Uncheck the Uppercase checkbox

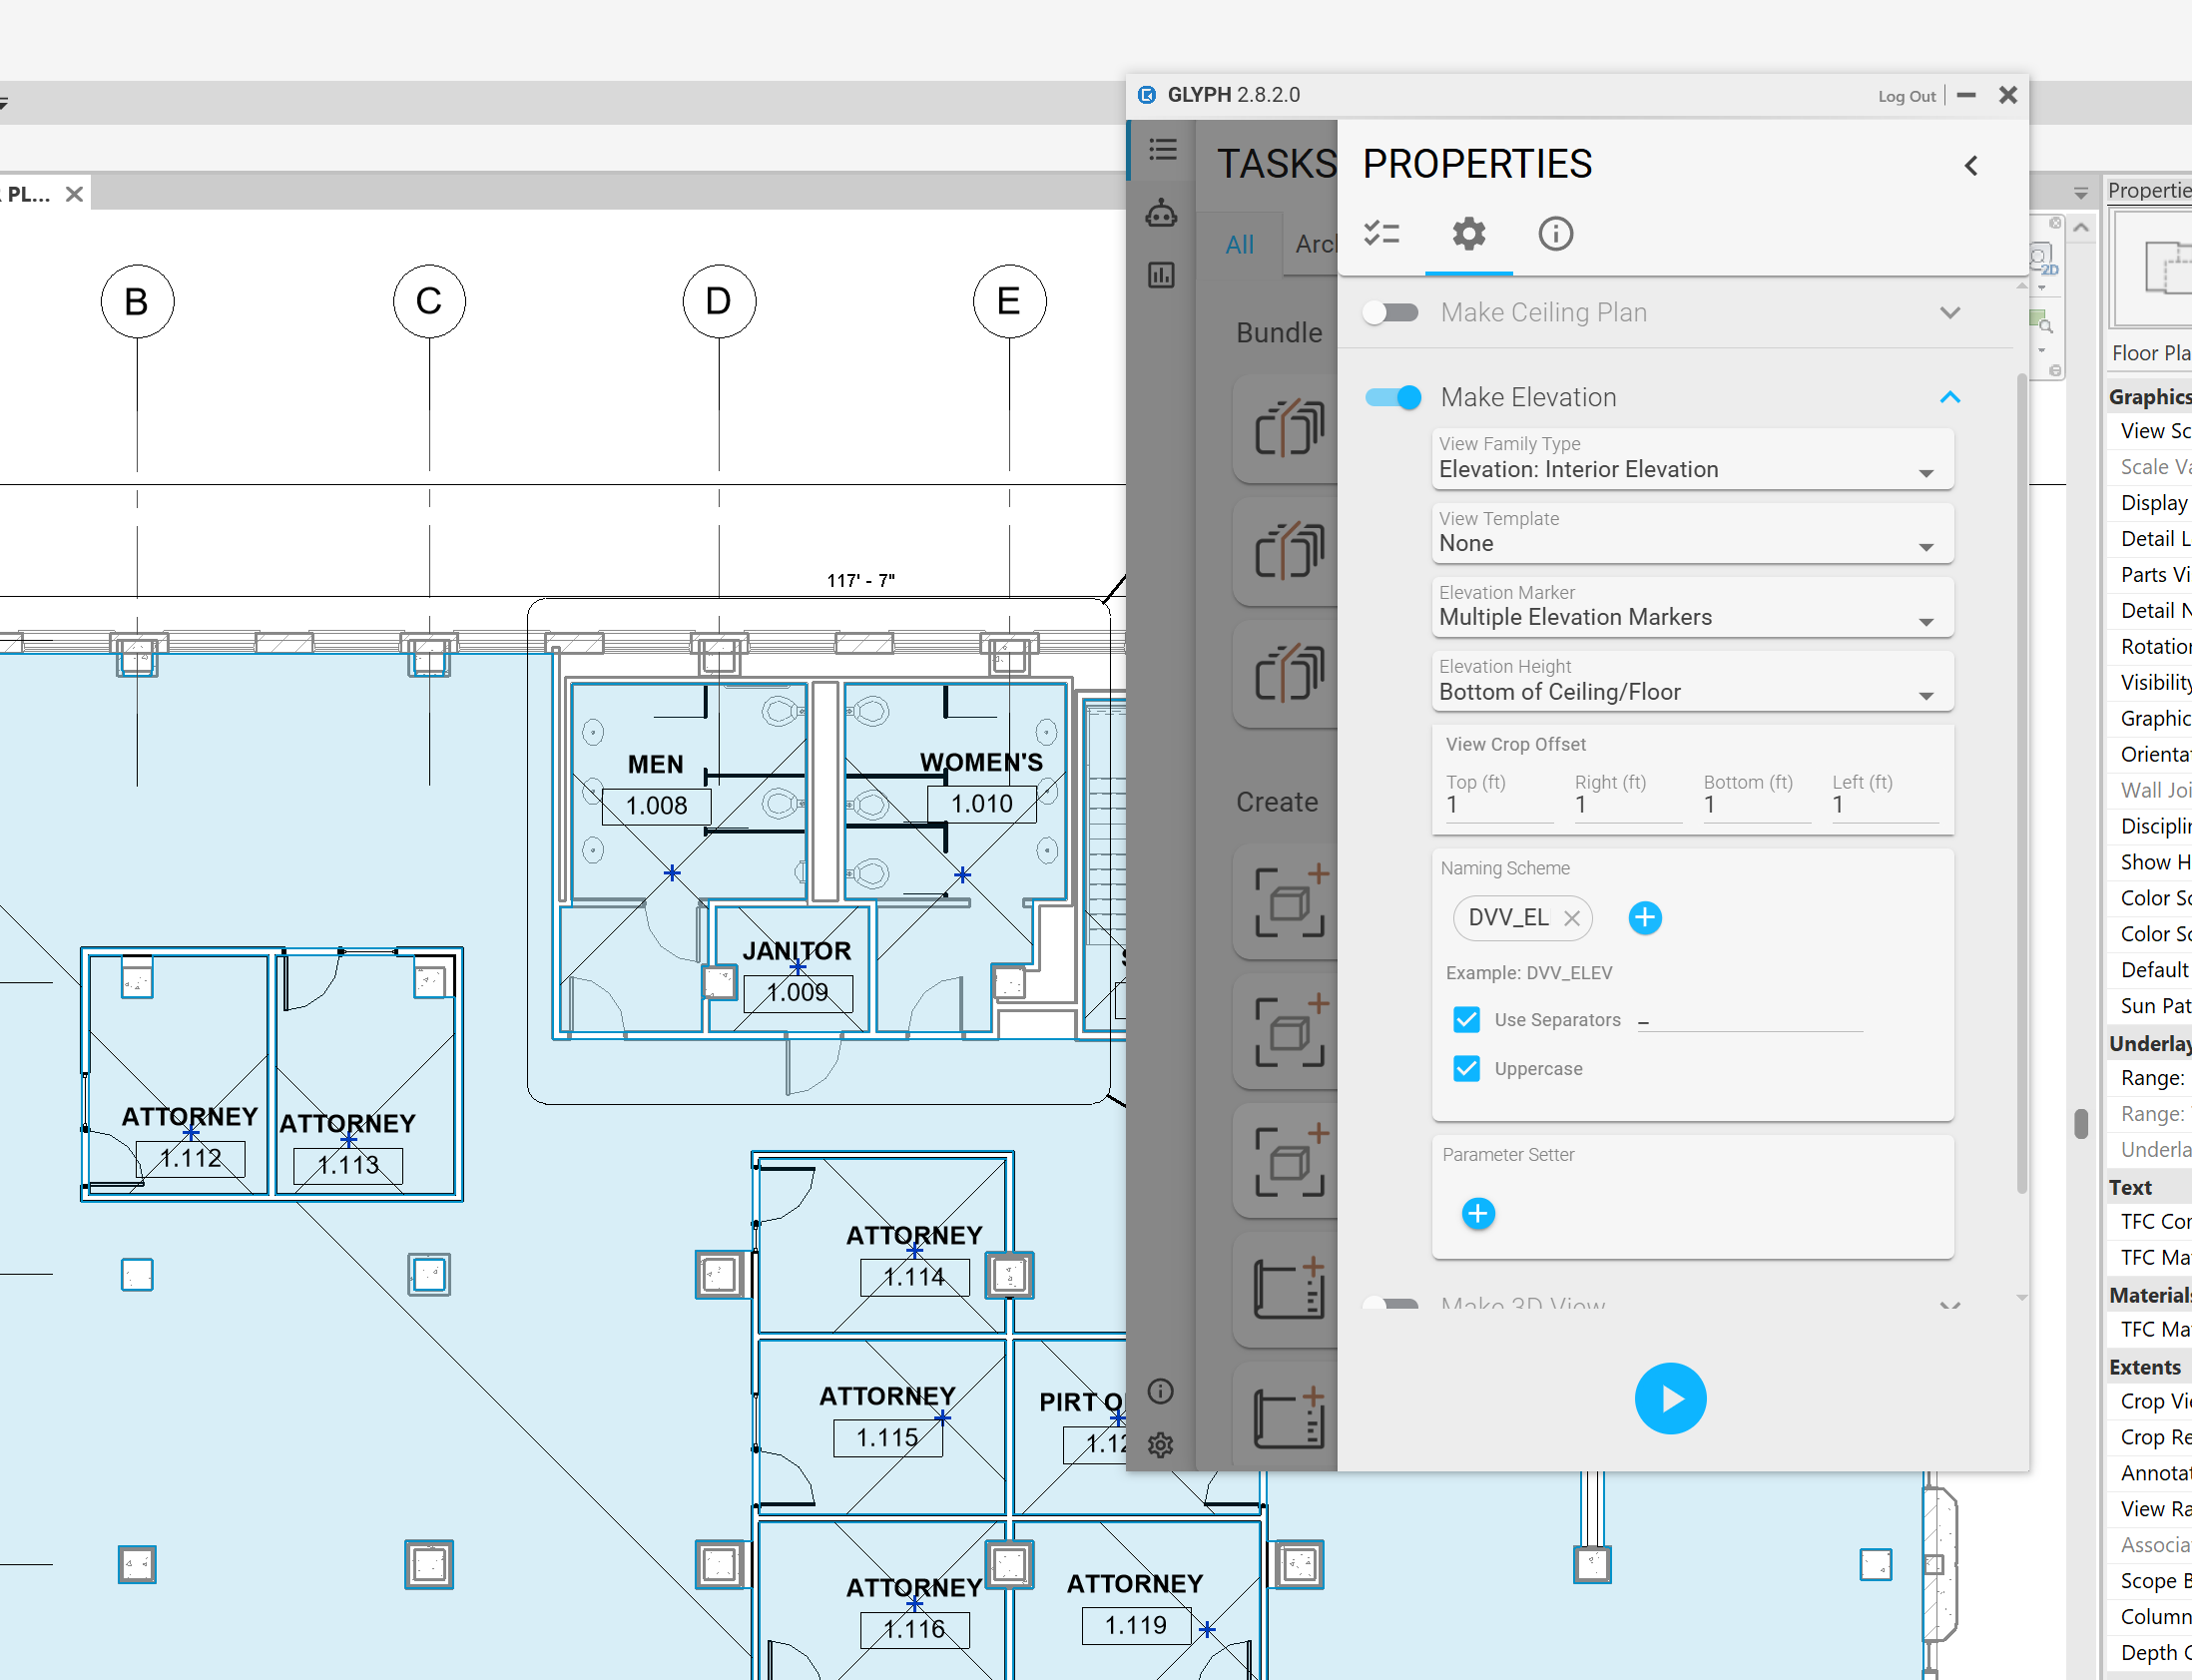[1466, 1068]
